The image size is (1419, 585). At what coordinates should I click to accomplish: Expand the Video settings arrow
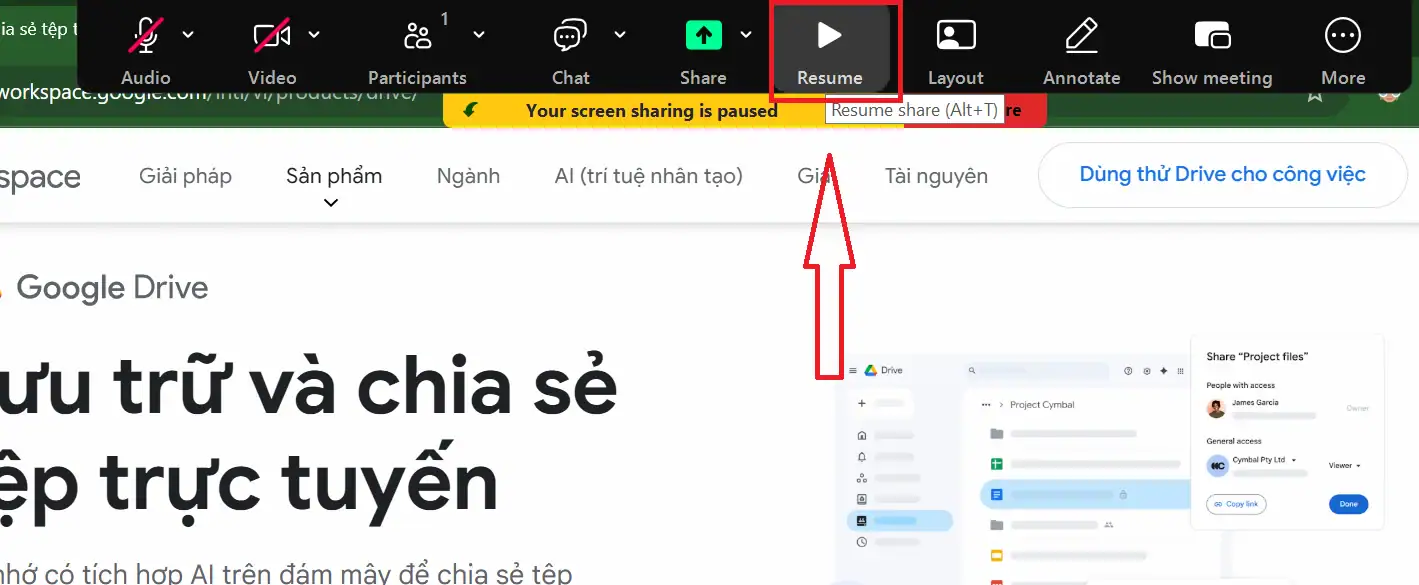(314, 35)
